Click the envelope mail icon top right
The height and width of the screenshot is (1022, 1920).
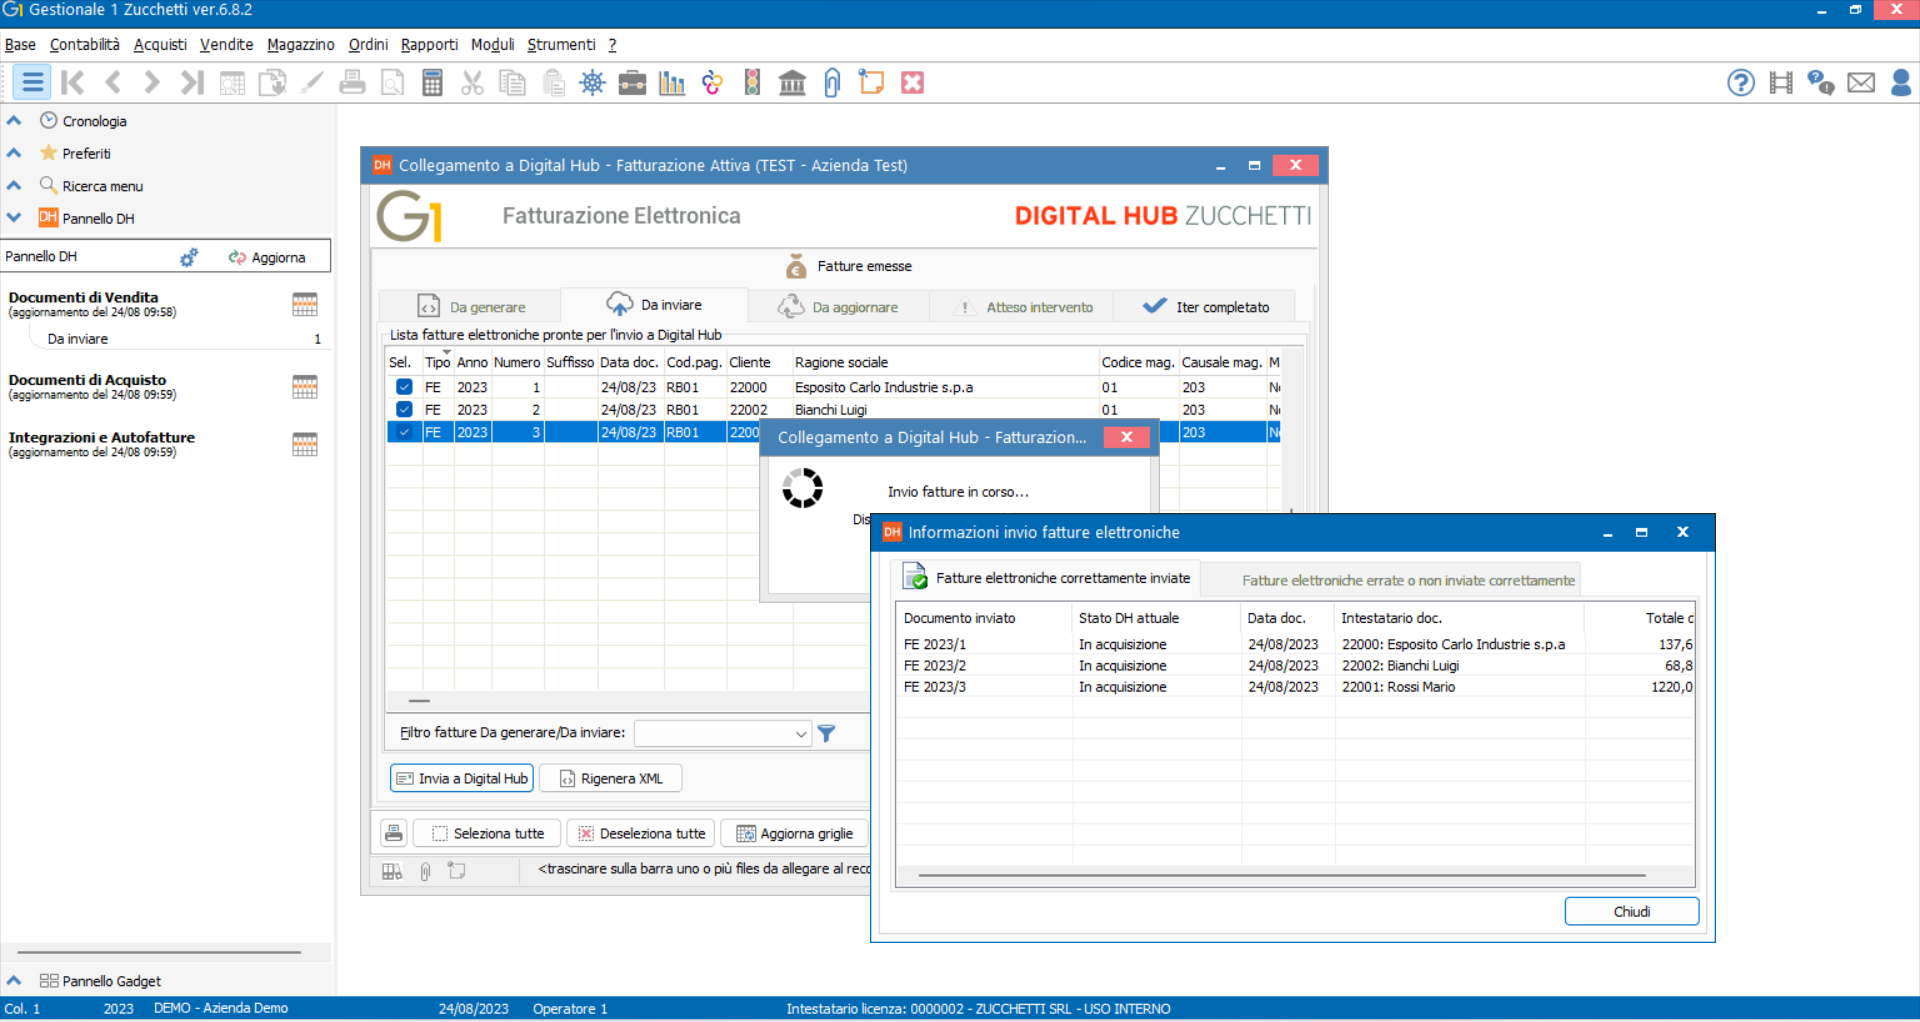(1862, 82)
